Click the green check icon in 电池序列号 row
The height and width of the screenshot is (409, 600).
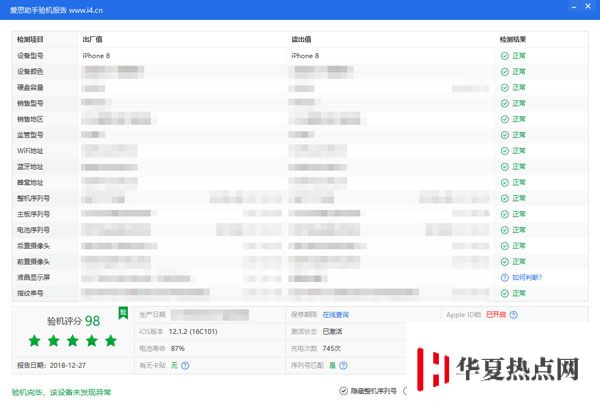click(x=505, y=230)
